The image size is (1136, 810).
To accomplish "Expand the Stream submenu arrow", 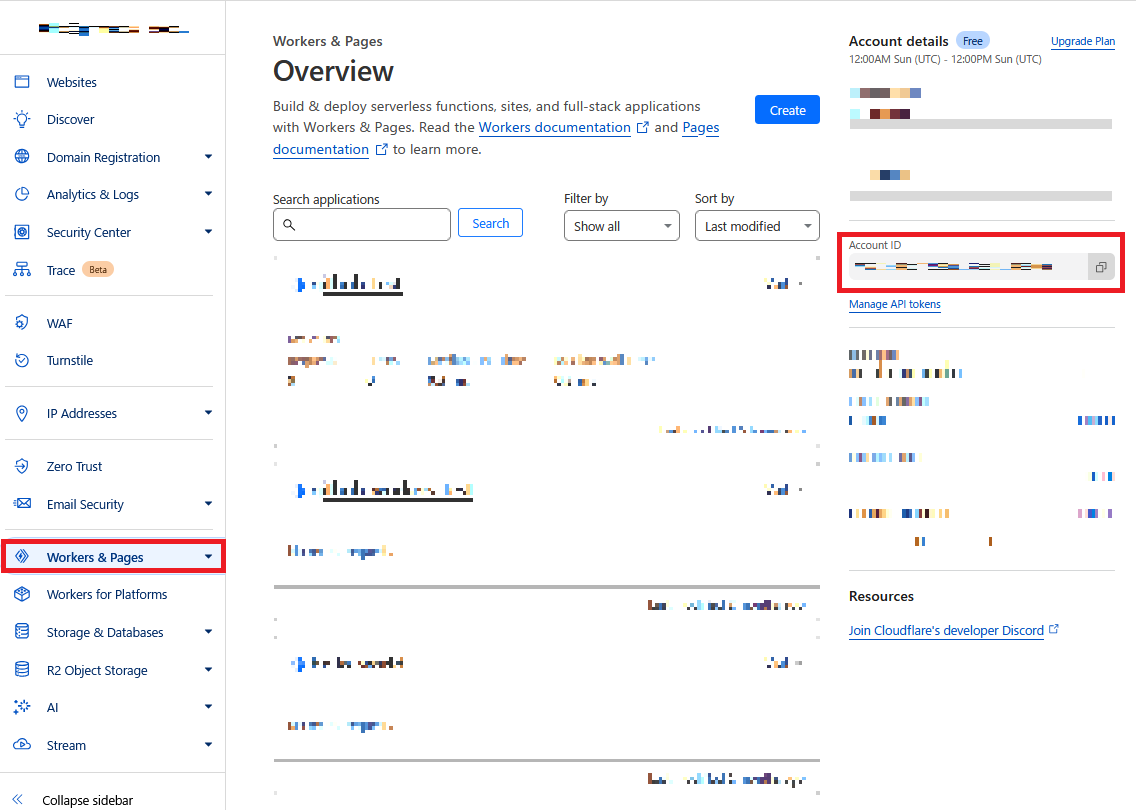I will tap(209, 745).
